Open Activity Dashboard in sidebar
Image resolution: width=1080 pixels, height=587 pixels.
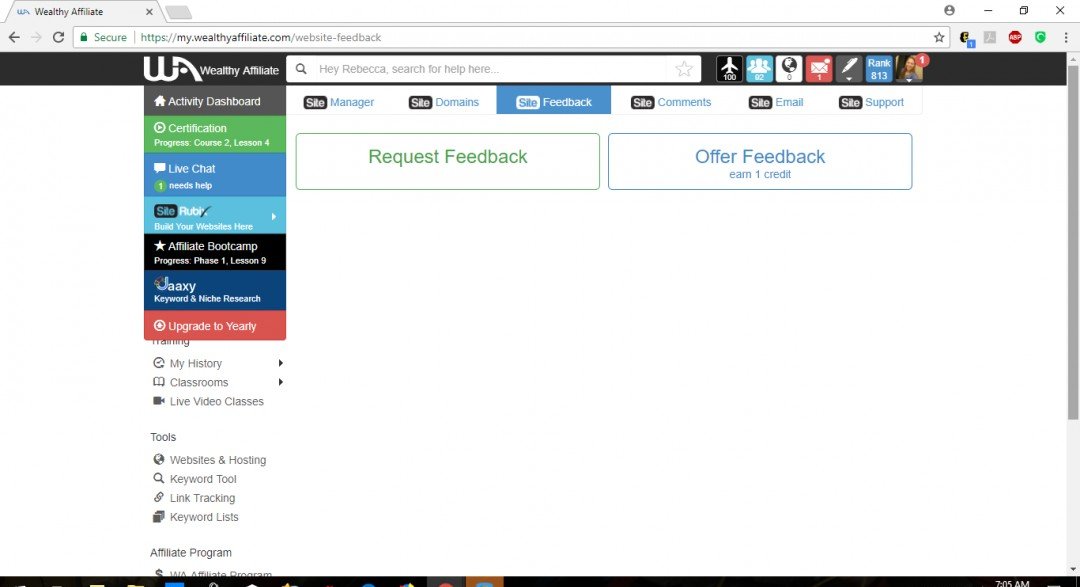(215, 101)
